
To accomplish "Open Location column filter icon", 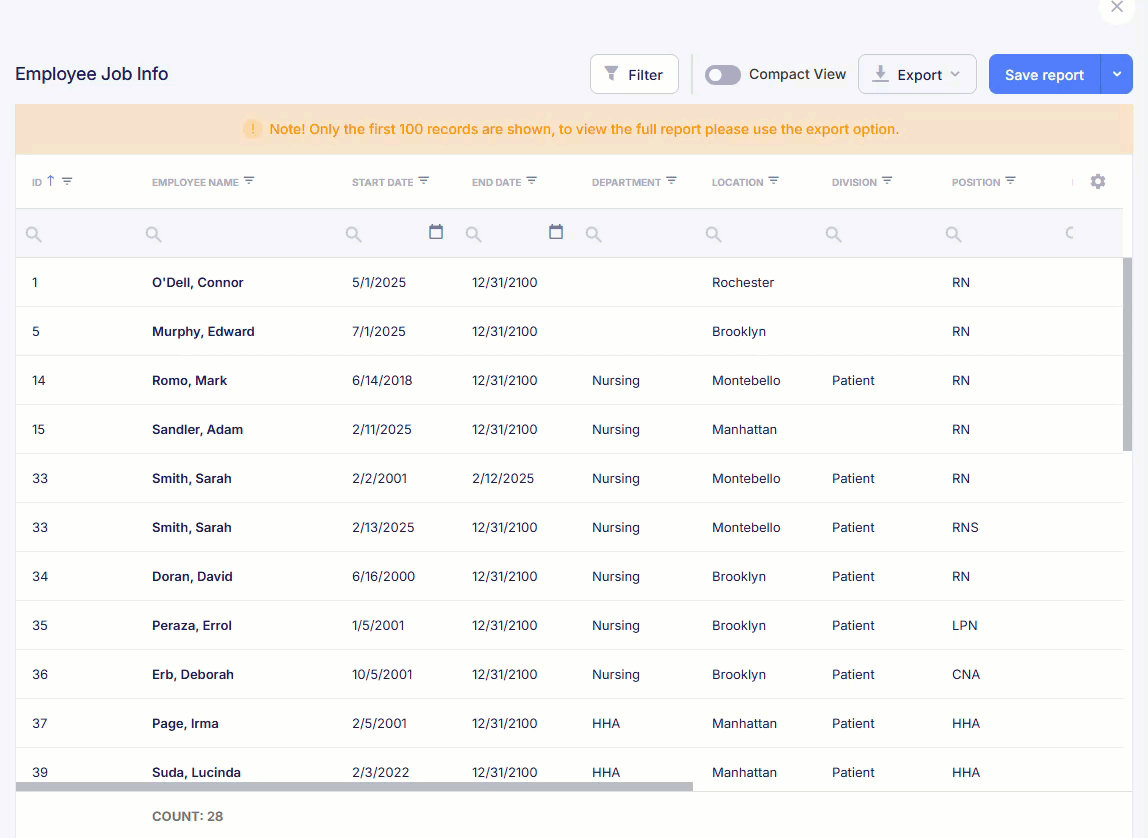I will point(774,181).
